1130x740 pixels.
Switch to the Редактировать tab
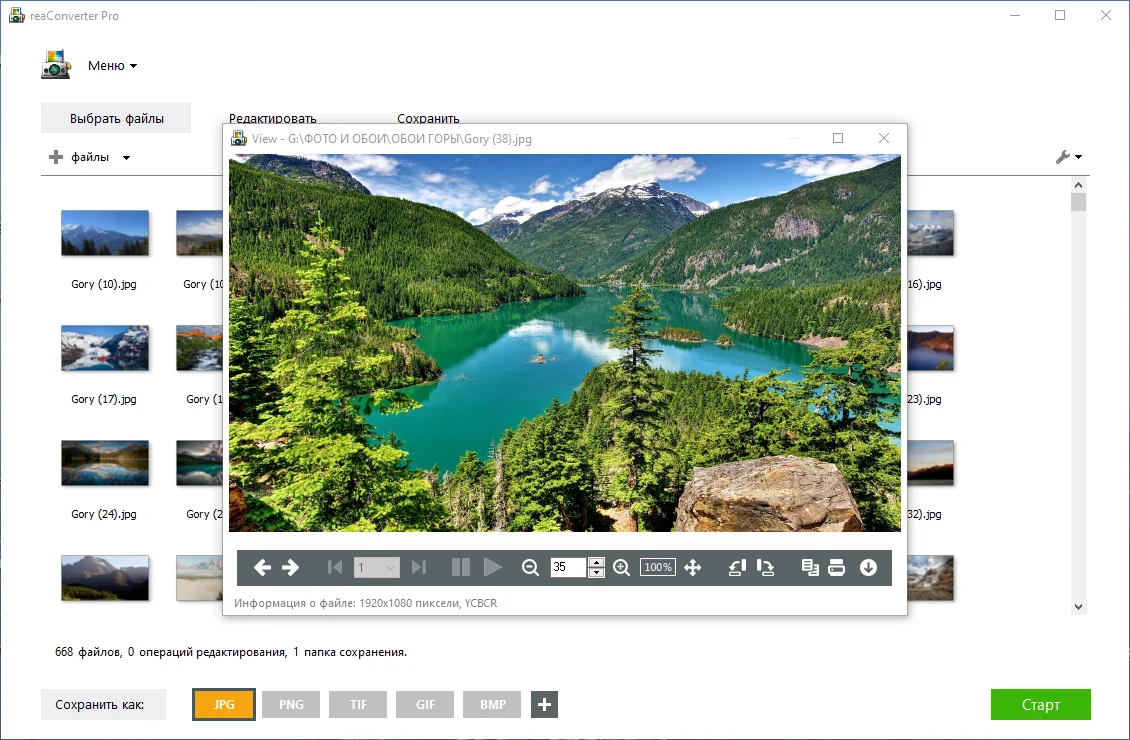tap(272, 119)
